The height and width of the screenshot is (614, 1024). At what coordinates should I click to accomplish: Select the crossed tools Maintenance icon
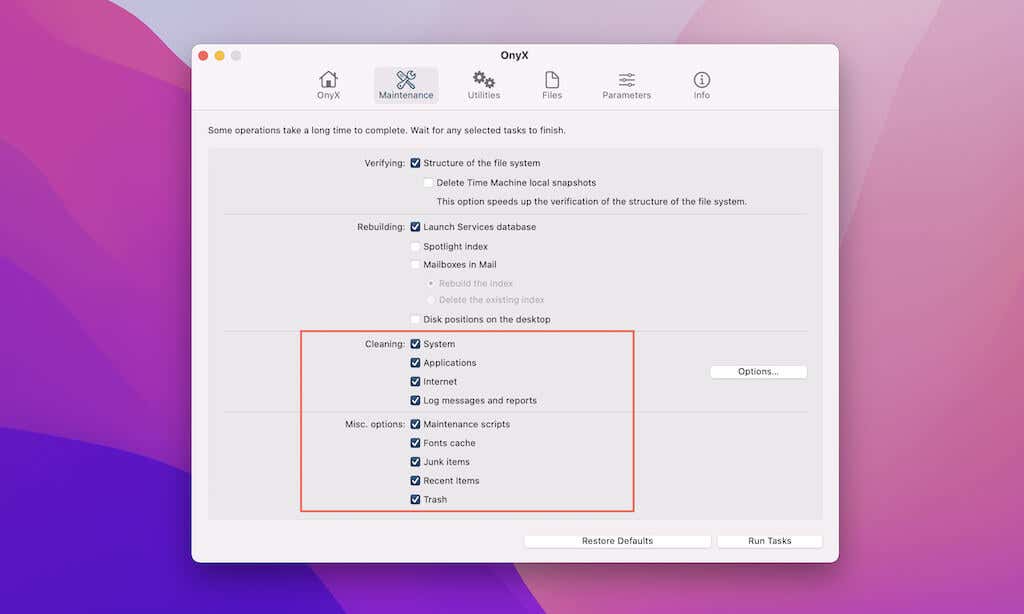[x=405, y=78]
